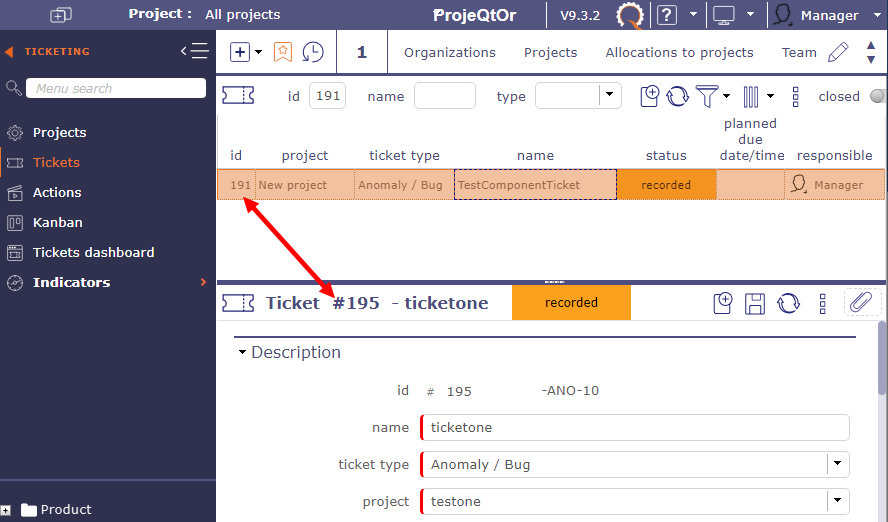Click the Organizations link
Image resolution: width=888 pixels, height=522 pixels.
coord(449,52)
